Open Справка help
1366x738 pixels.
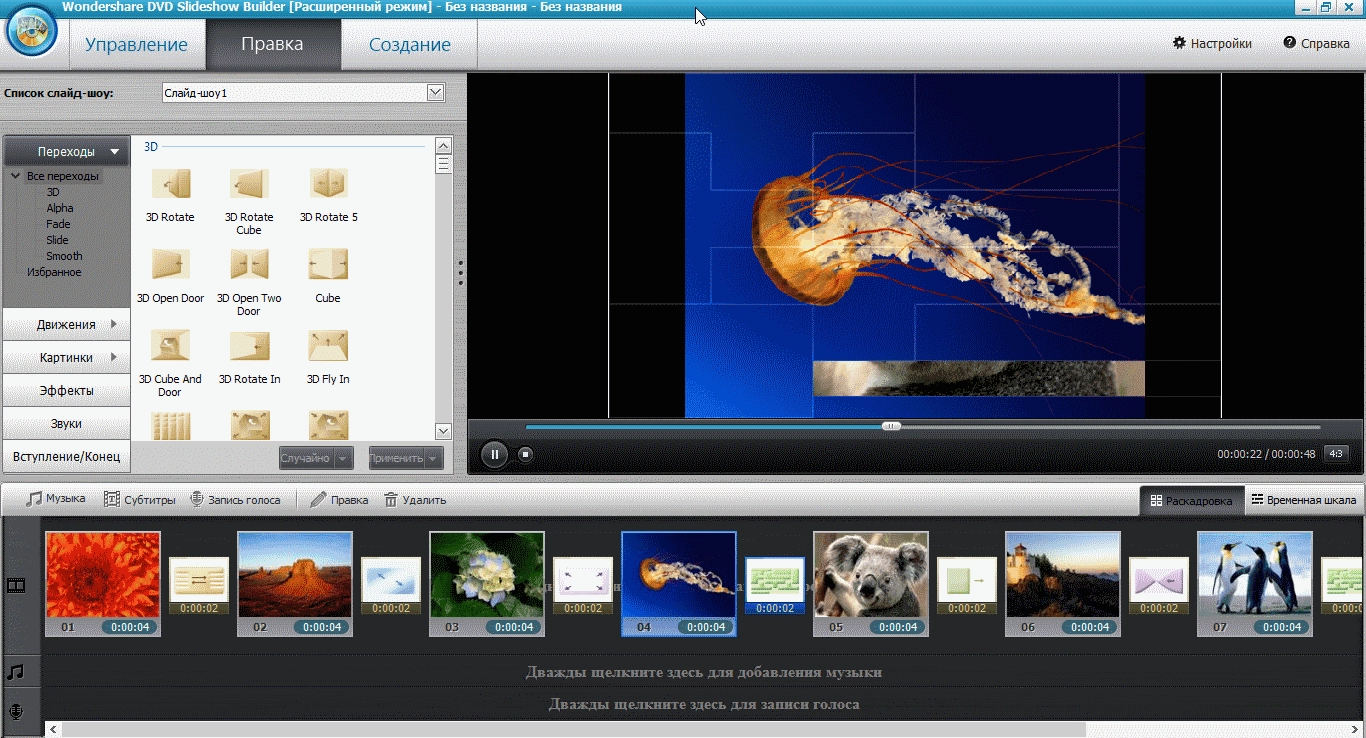pos(1316,44)
